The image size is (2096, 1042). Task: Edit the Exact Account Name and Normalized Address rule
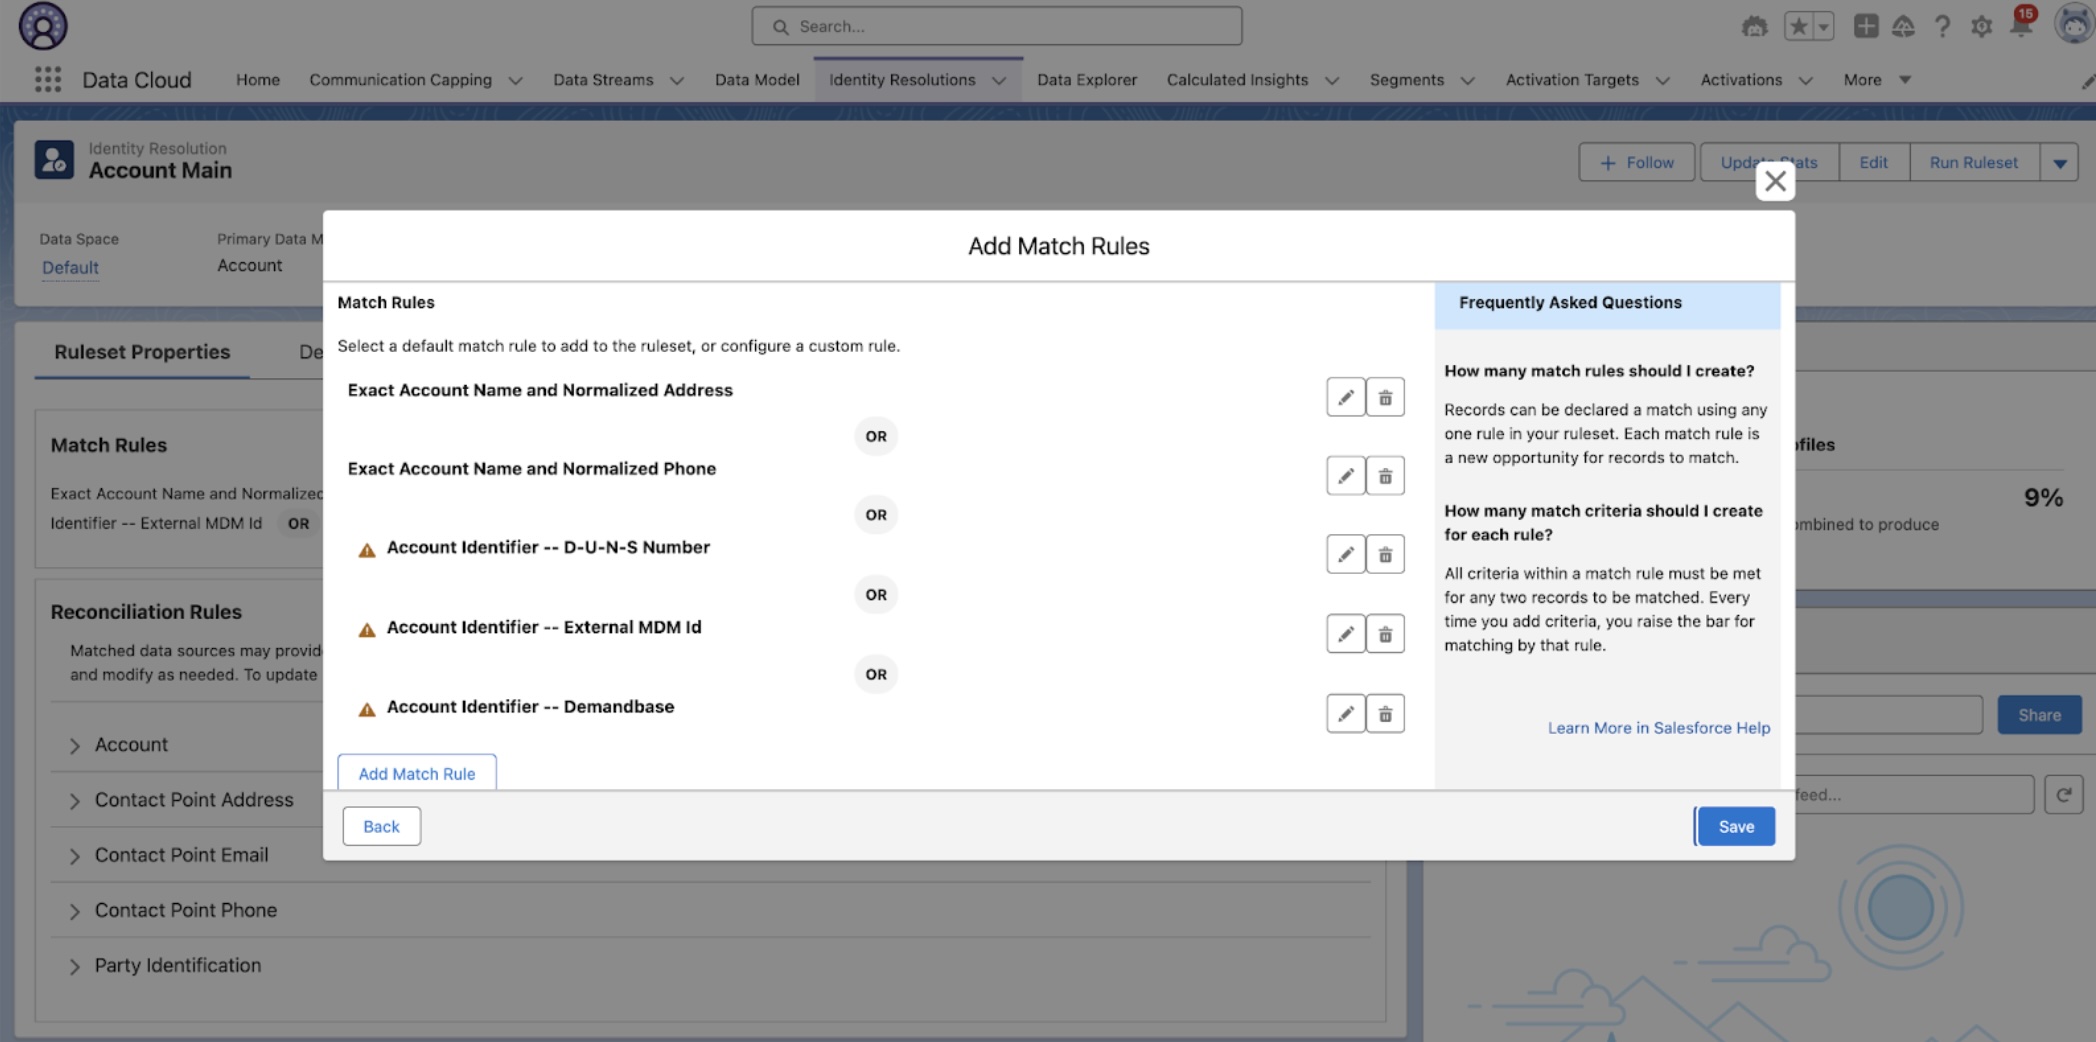point(1345,397)
